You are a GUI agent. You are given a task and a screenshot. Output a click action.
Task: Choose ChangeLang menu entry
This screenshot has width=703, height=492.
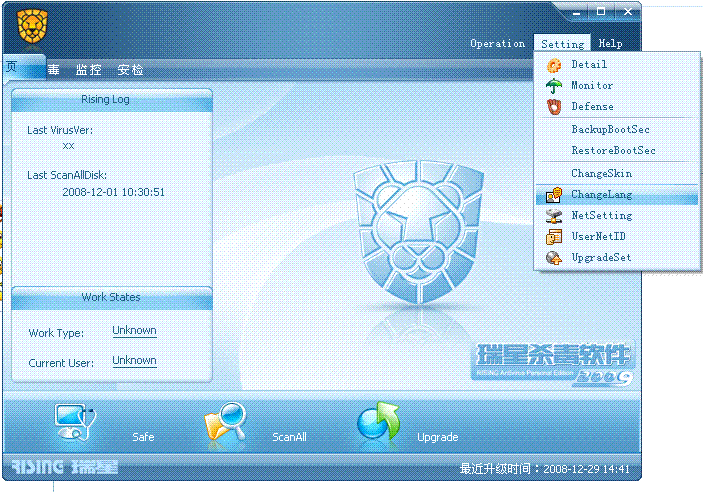pos(617,195)
